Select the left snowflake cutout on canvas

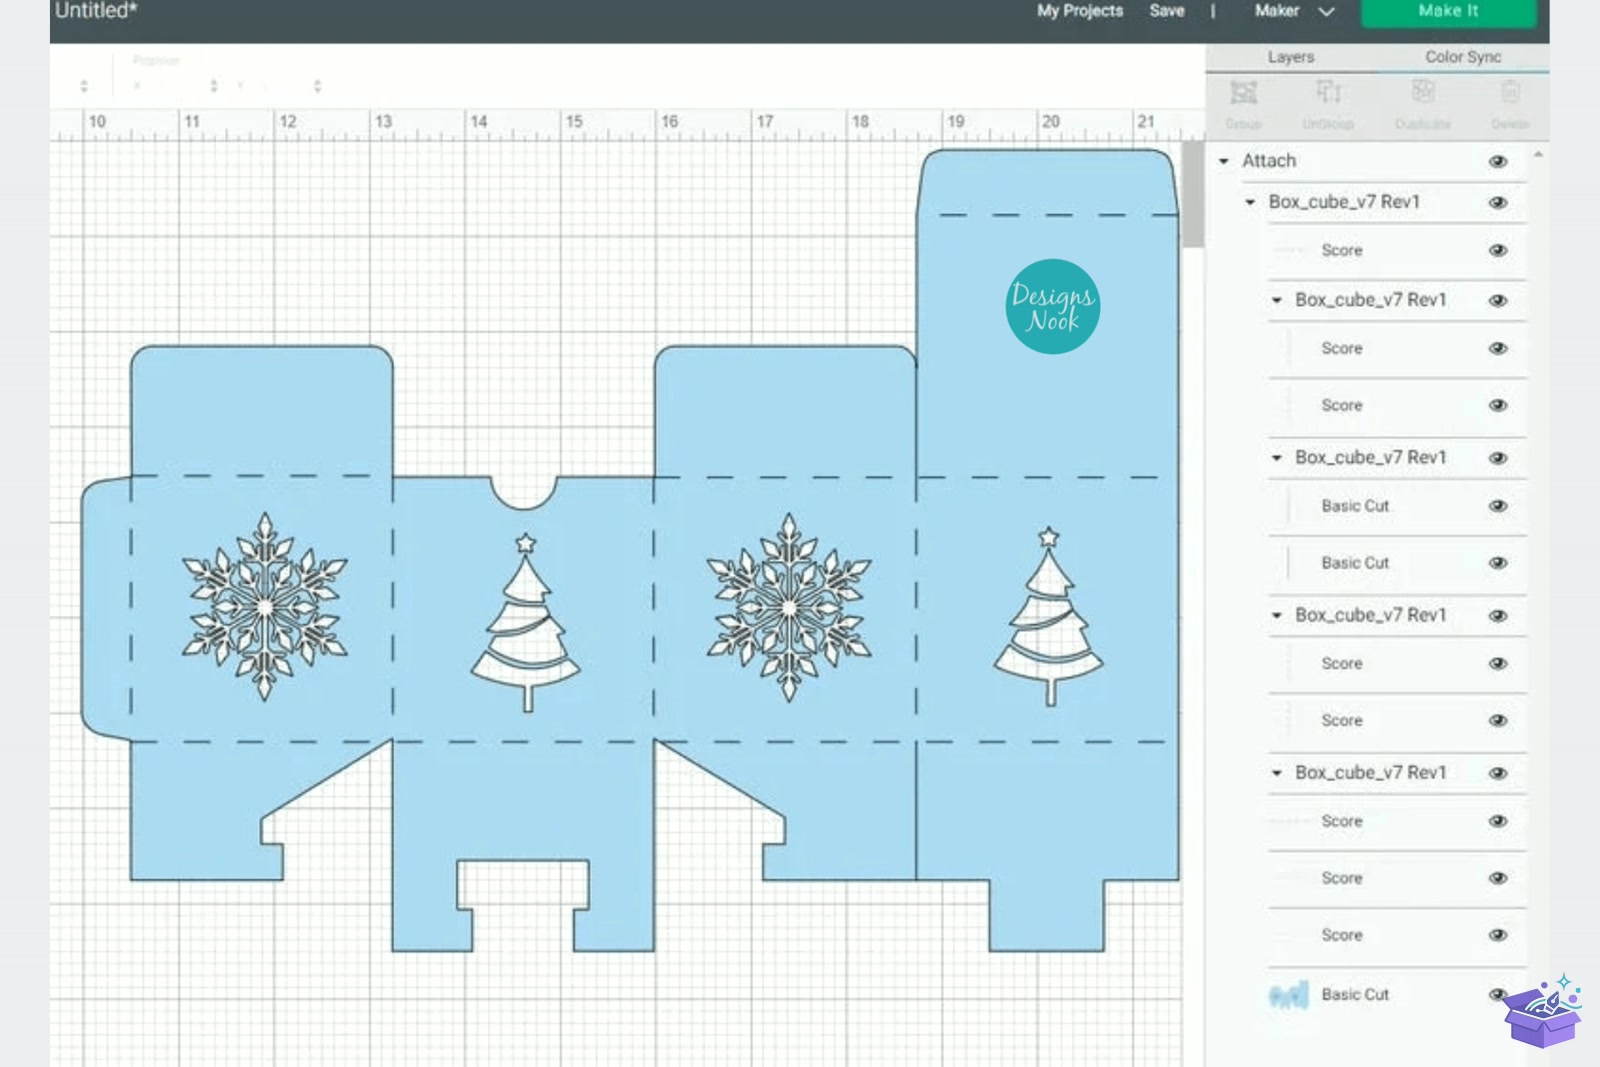tap(265, 607)
